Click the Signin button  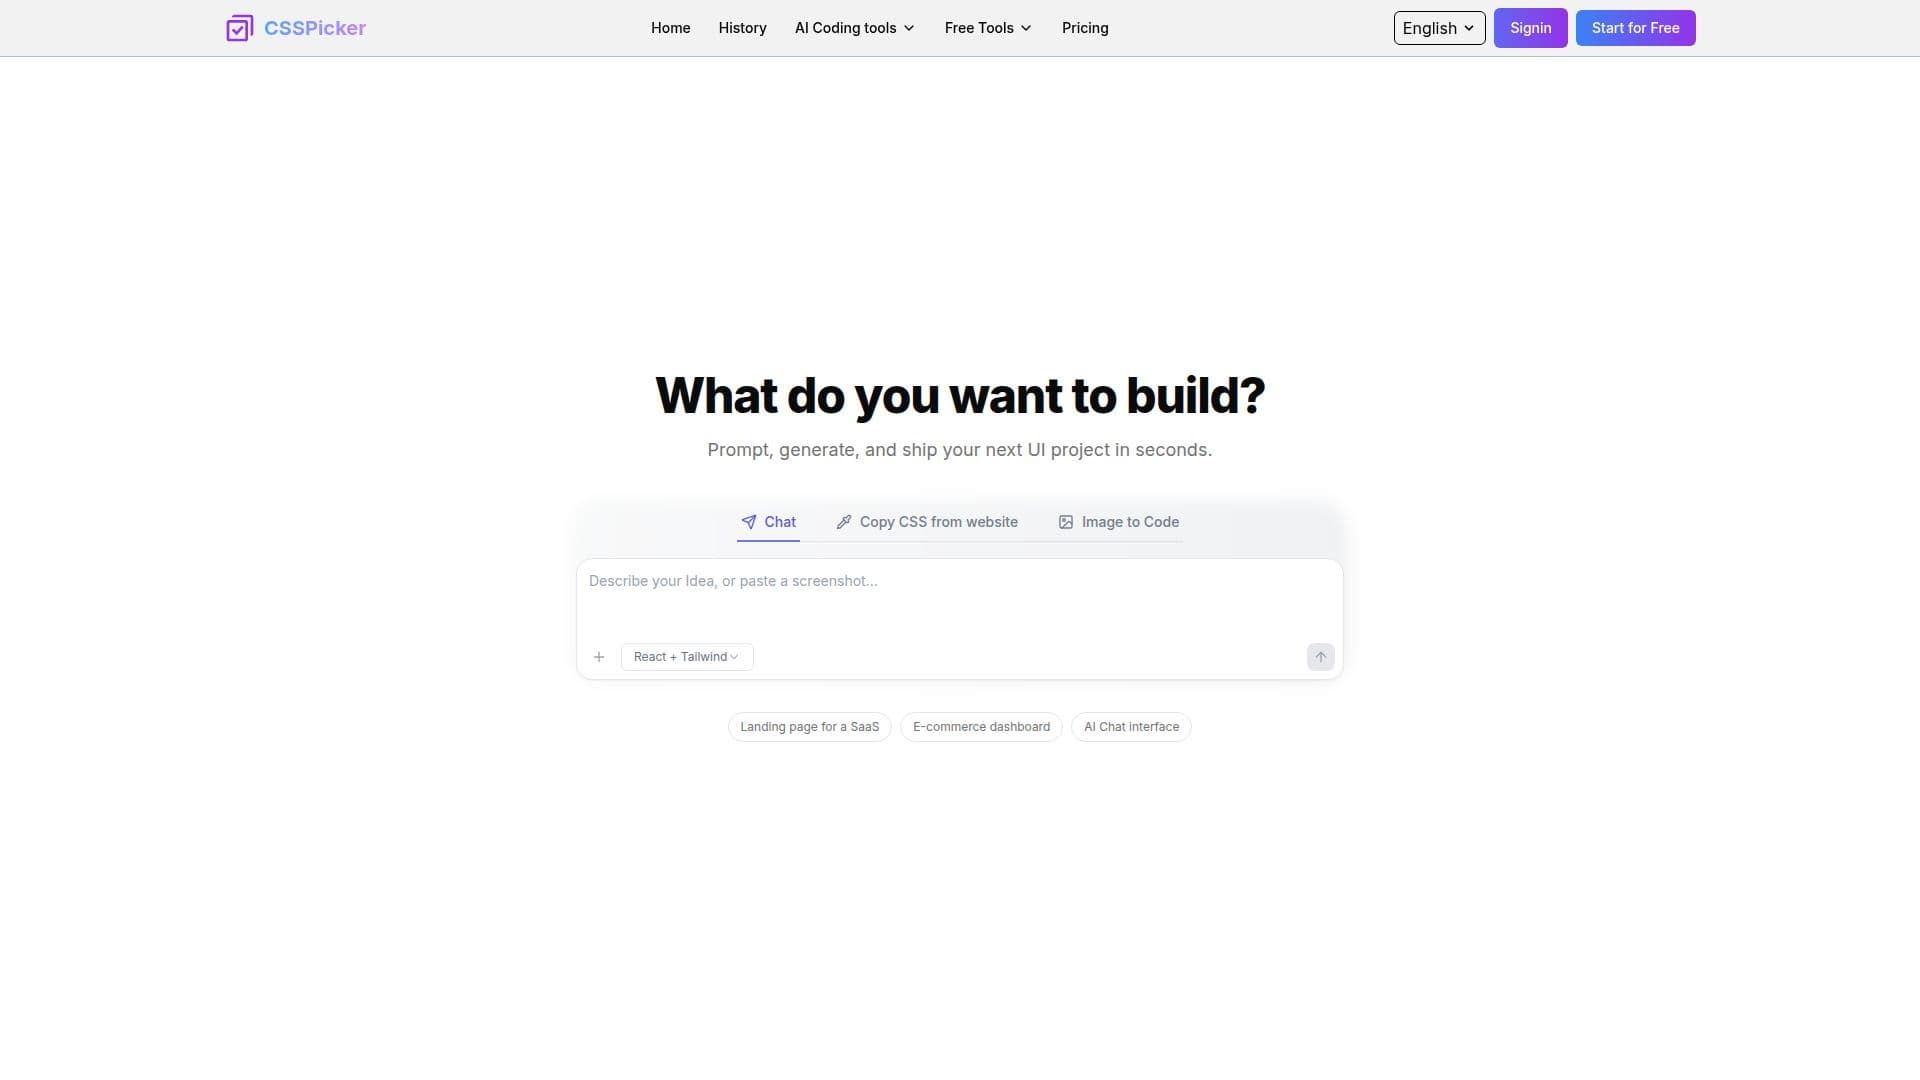coord(1530,28)
